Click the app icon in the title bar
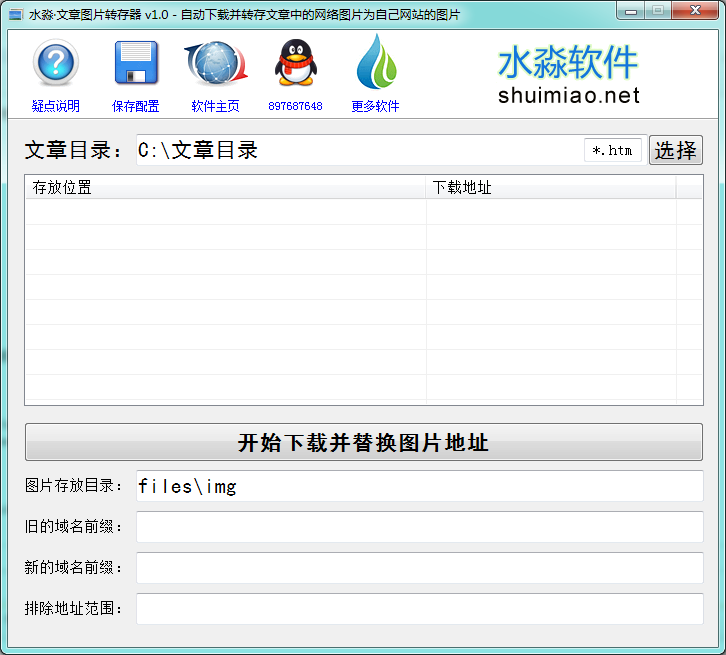726x655 pixels. [x=16, y=15]
